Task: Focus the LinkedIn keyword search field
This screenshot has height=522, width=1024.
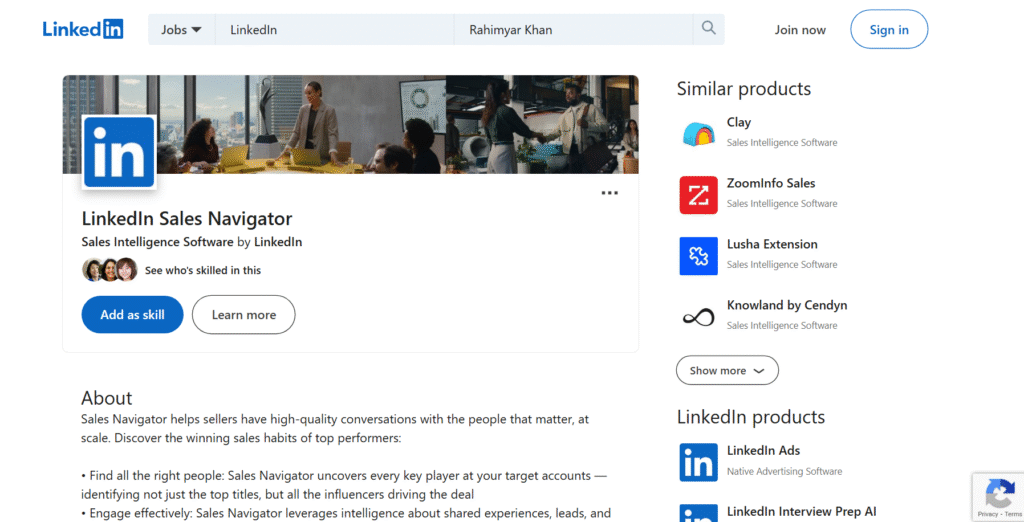Action: [334, 29]
